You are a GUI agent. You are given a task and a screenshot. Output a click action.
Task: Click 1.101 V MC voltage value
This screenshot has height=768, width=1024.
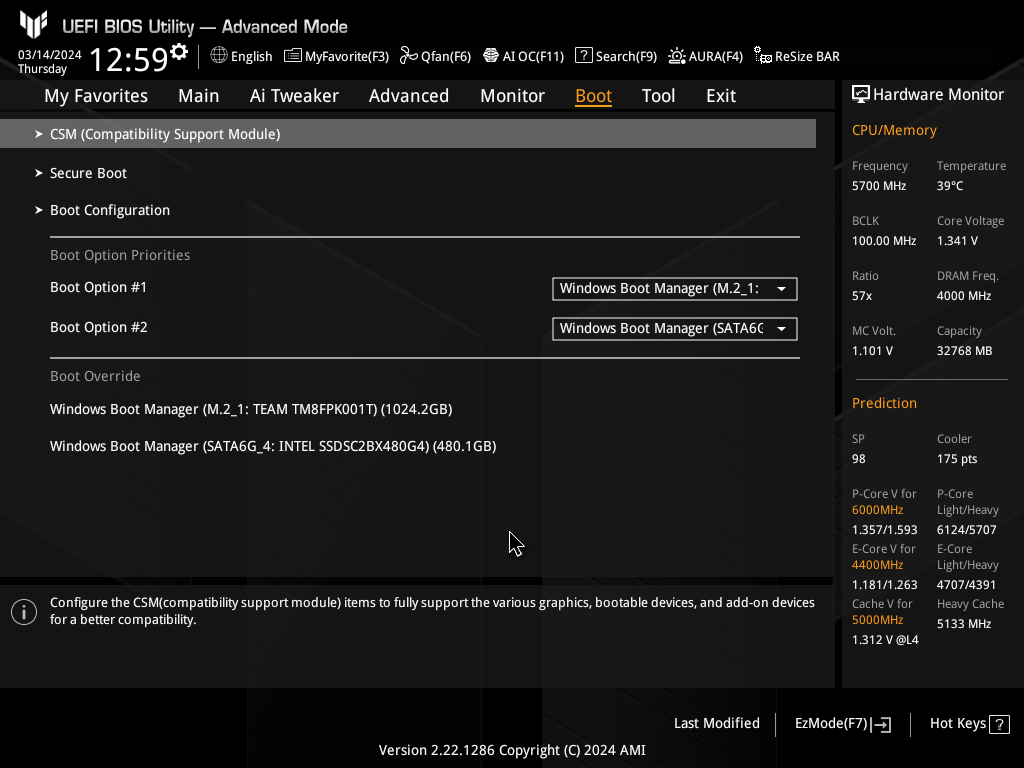coord(872,351)
